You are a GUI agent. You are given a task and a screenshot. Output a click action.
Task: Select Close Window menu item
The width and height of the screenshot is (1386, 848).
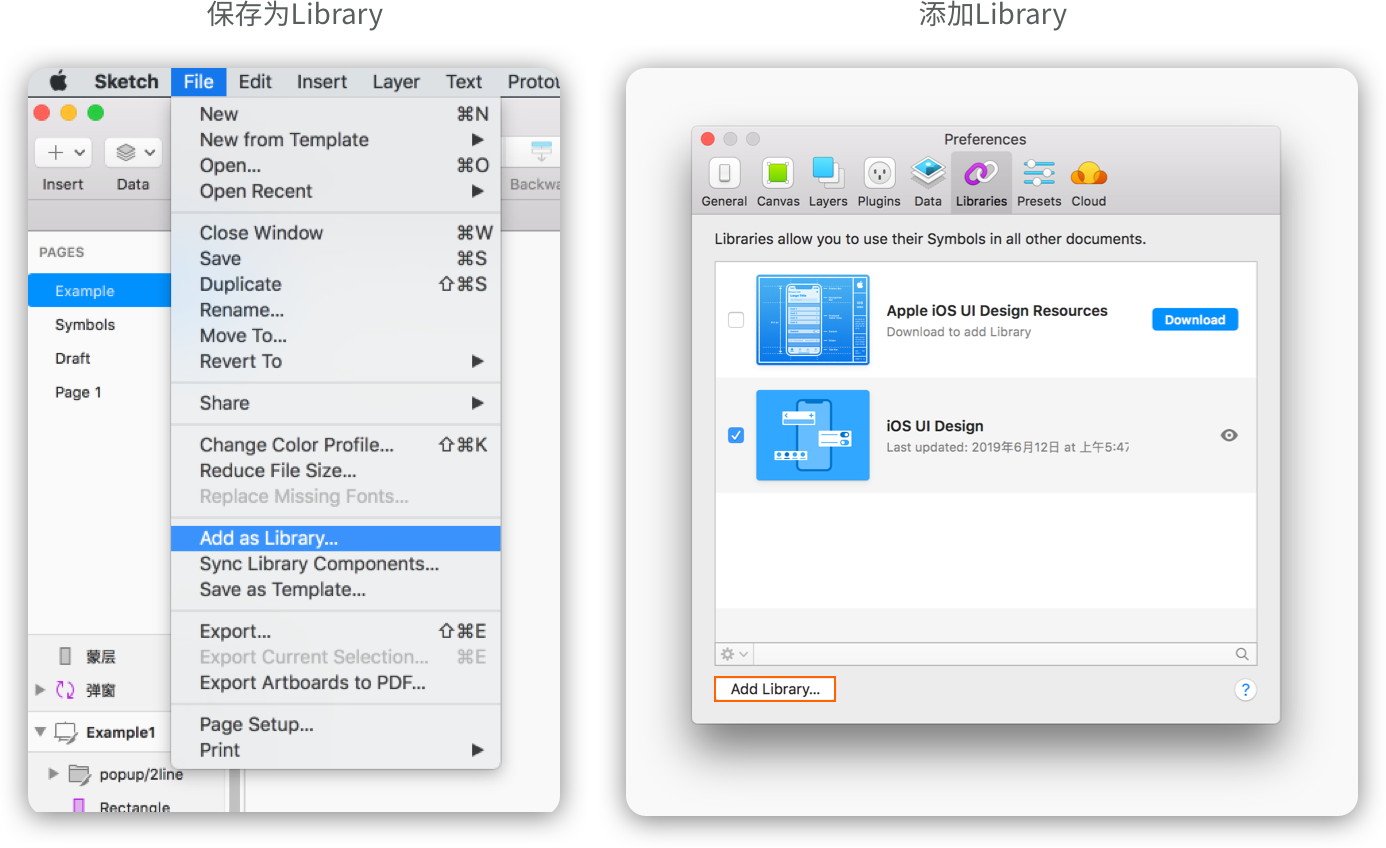coord(336,233)
